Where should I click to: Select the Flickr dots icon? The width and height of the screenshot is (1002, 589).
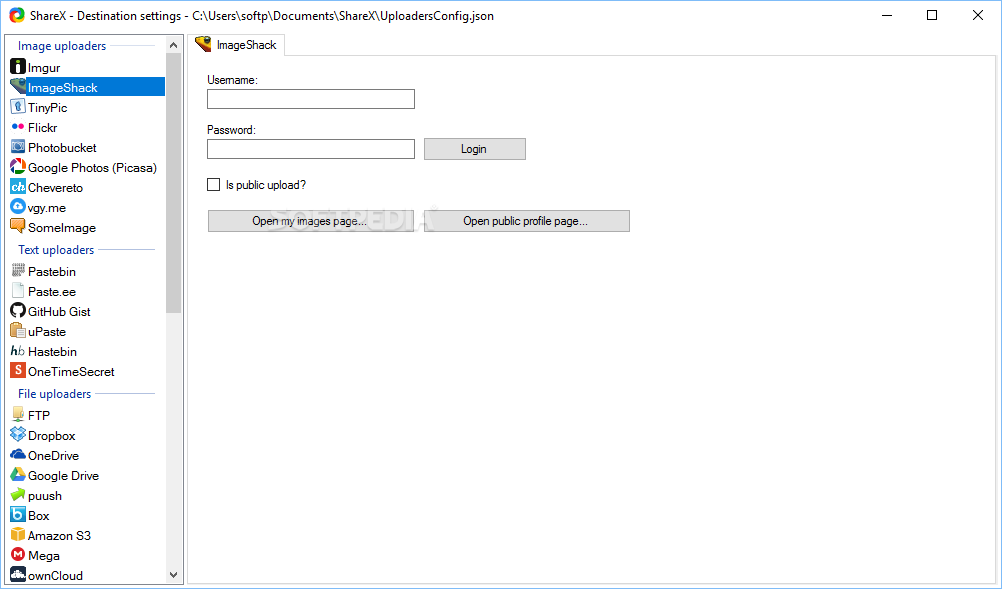coord(18,126)
